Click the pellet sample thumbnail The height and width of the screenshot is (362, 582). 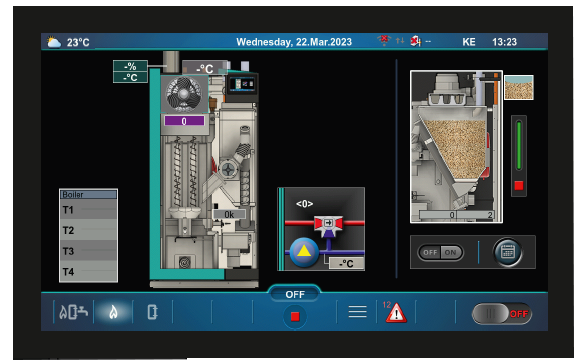tap(519, 88)
